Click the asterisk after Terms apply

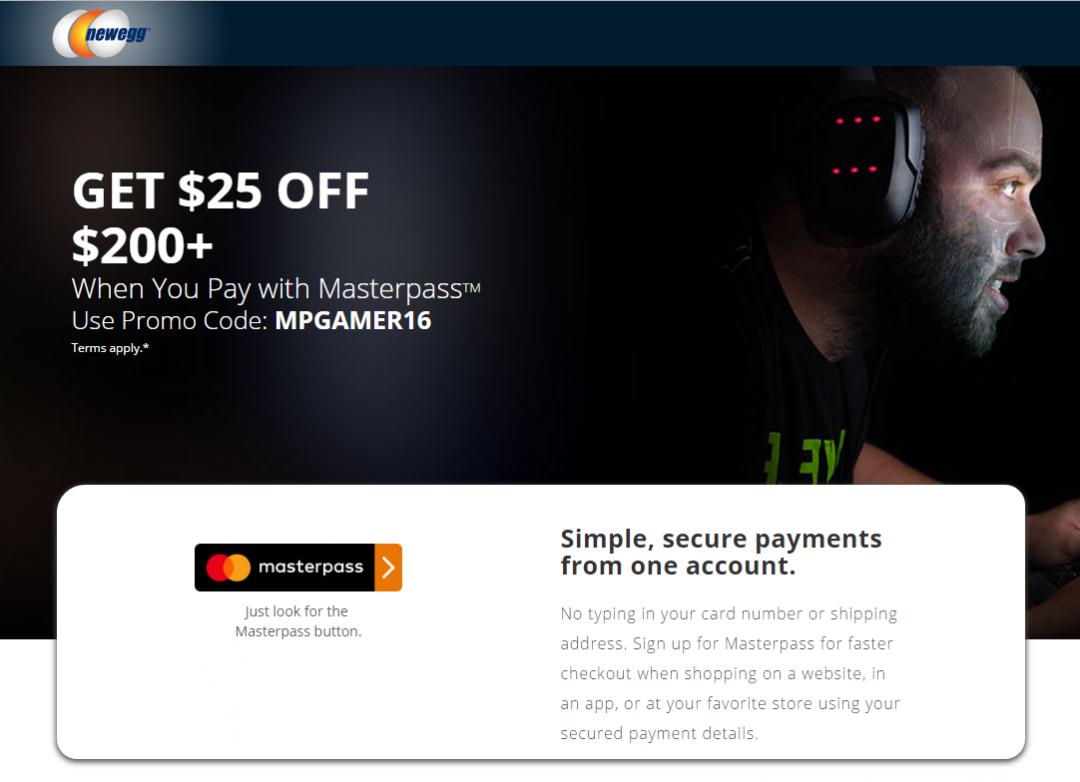(x=146, y=346)
